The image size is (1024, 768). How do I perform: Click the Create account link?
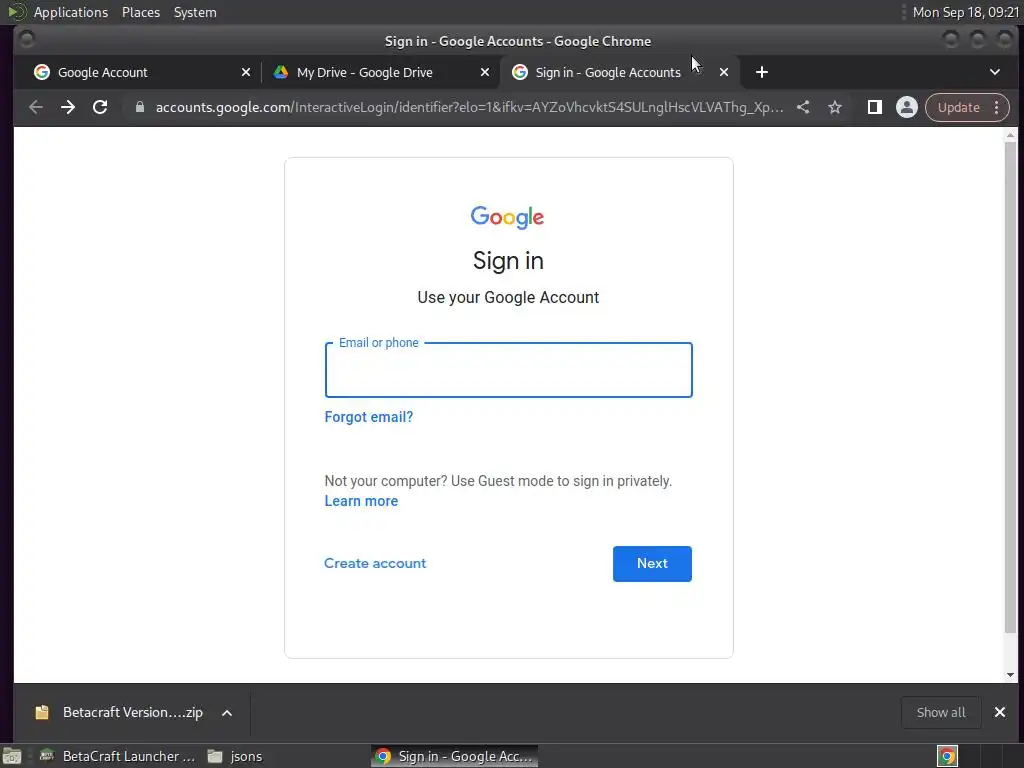pos(375,563)
